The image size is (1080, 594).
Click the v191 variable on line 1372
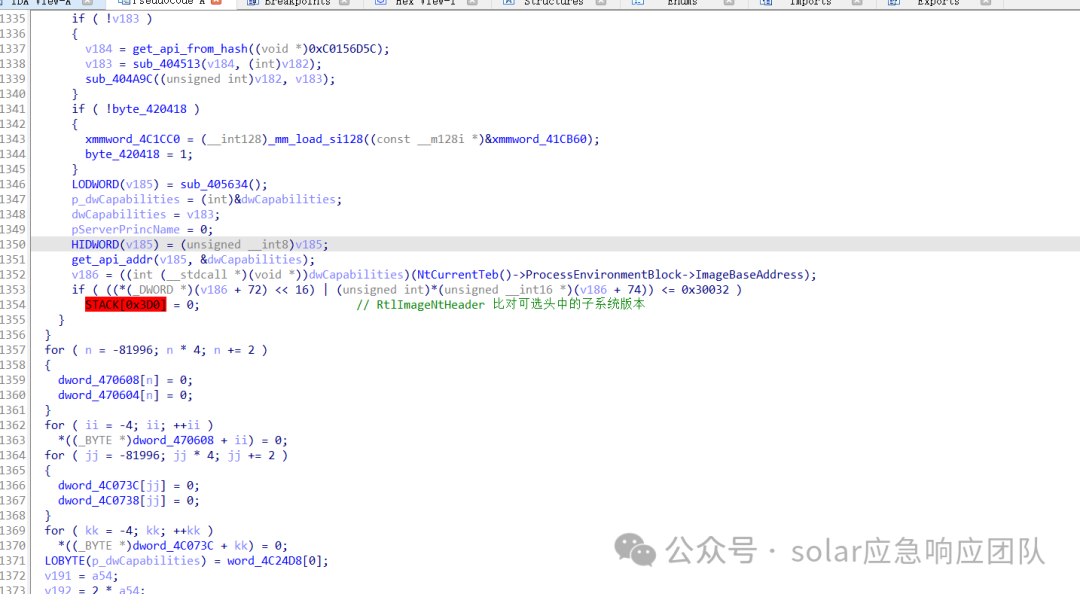pos(58,576)
